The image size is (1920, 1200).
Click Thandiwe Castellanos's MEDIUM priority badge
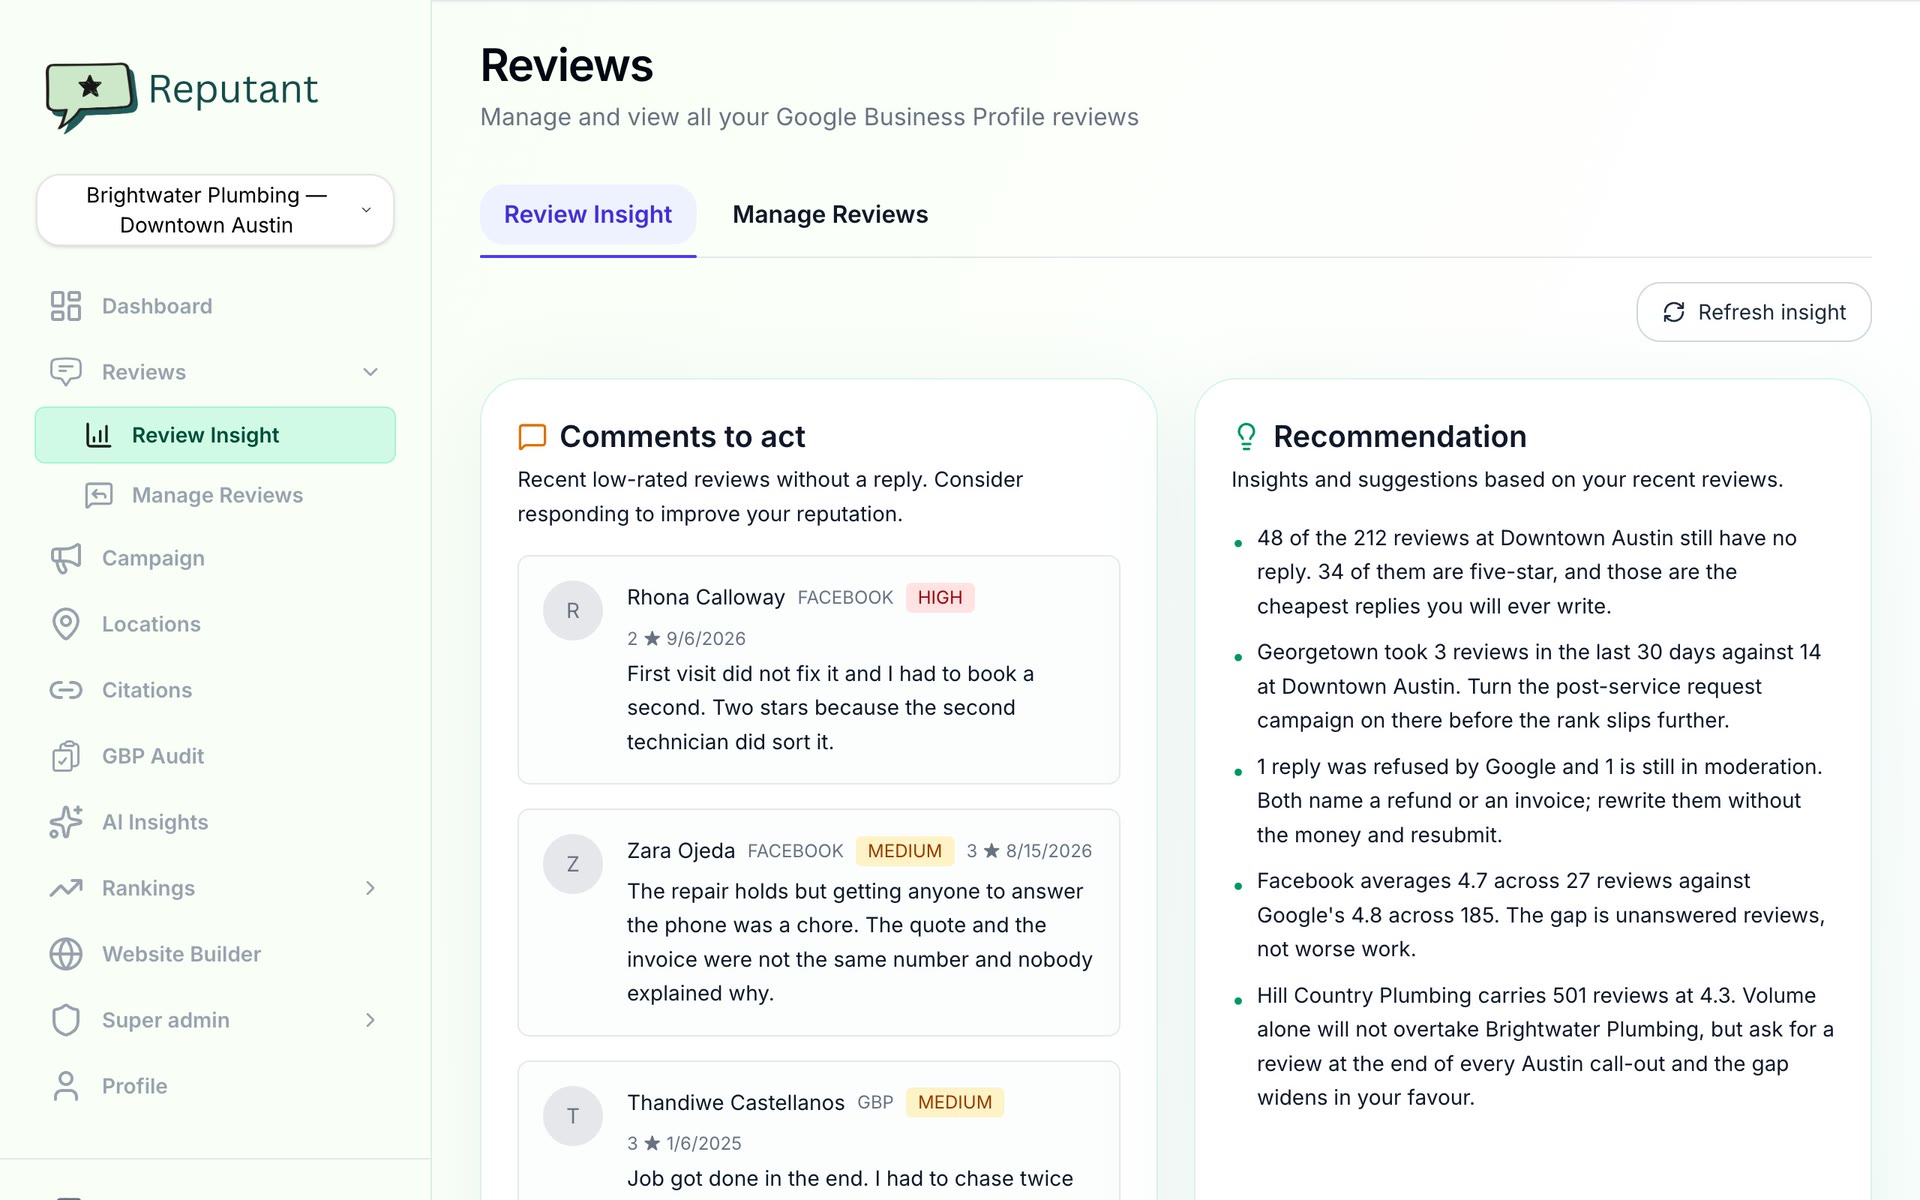pos(955,1102)
